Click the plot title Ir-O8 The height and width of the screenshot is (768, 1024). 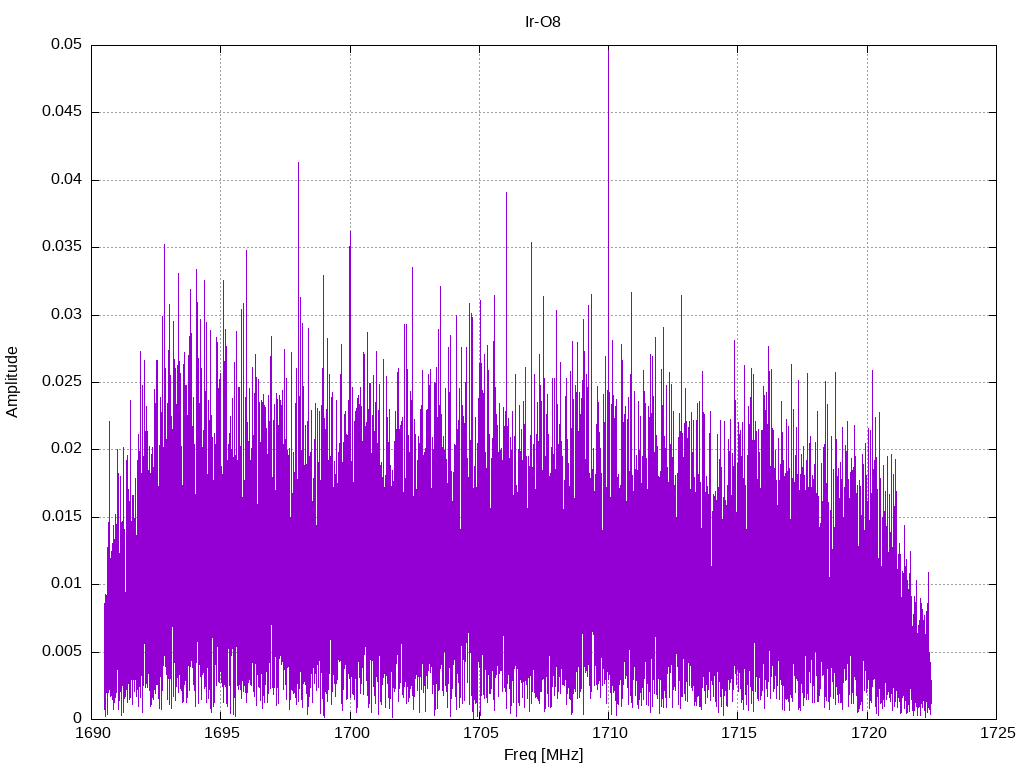pos(543,21)
